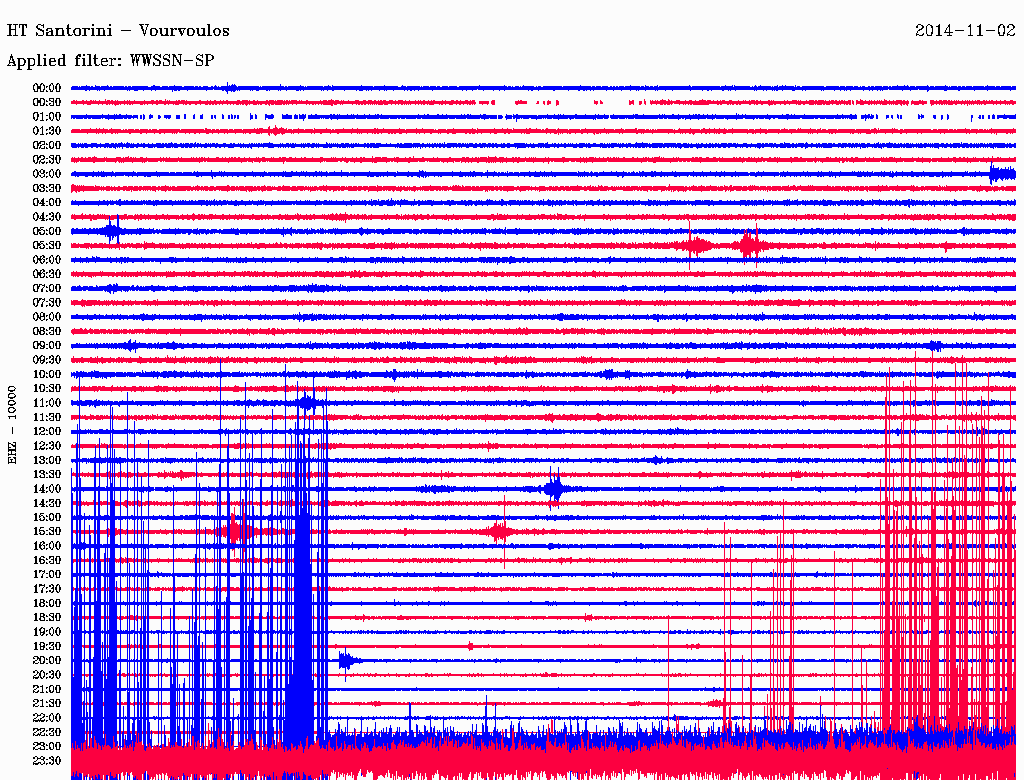Click the 15:00 time label
Viewport: 1024px width, 780px height.
click(47, 517)
